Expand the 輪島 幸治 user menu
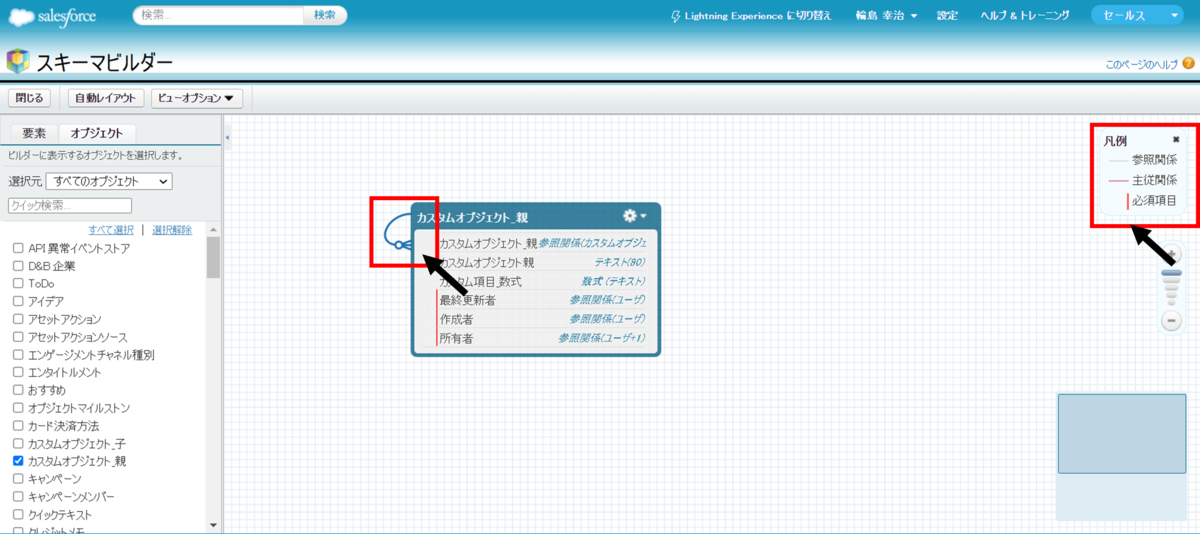This screenshot has width=1200, height=534. (887, 16)
